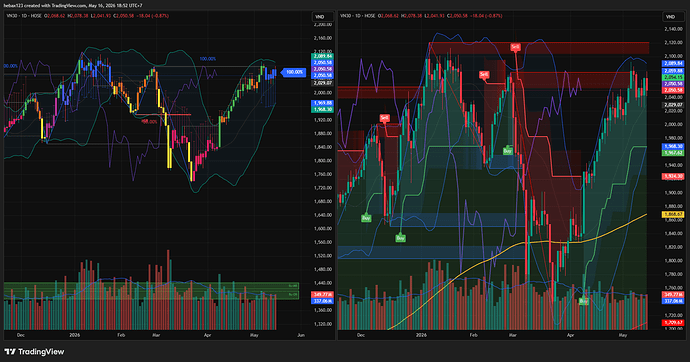The height and width of the screenshot is (362, 690).
Task: Click the Feb label on left chart time axis
Action: click(x=121, y=335)
